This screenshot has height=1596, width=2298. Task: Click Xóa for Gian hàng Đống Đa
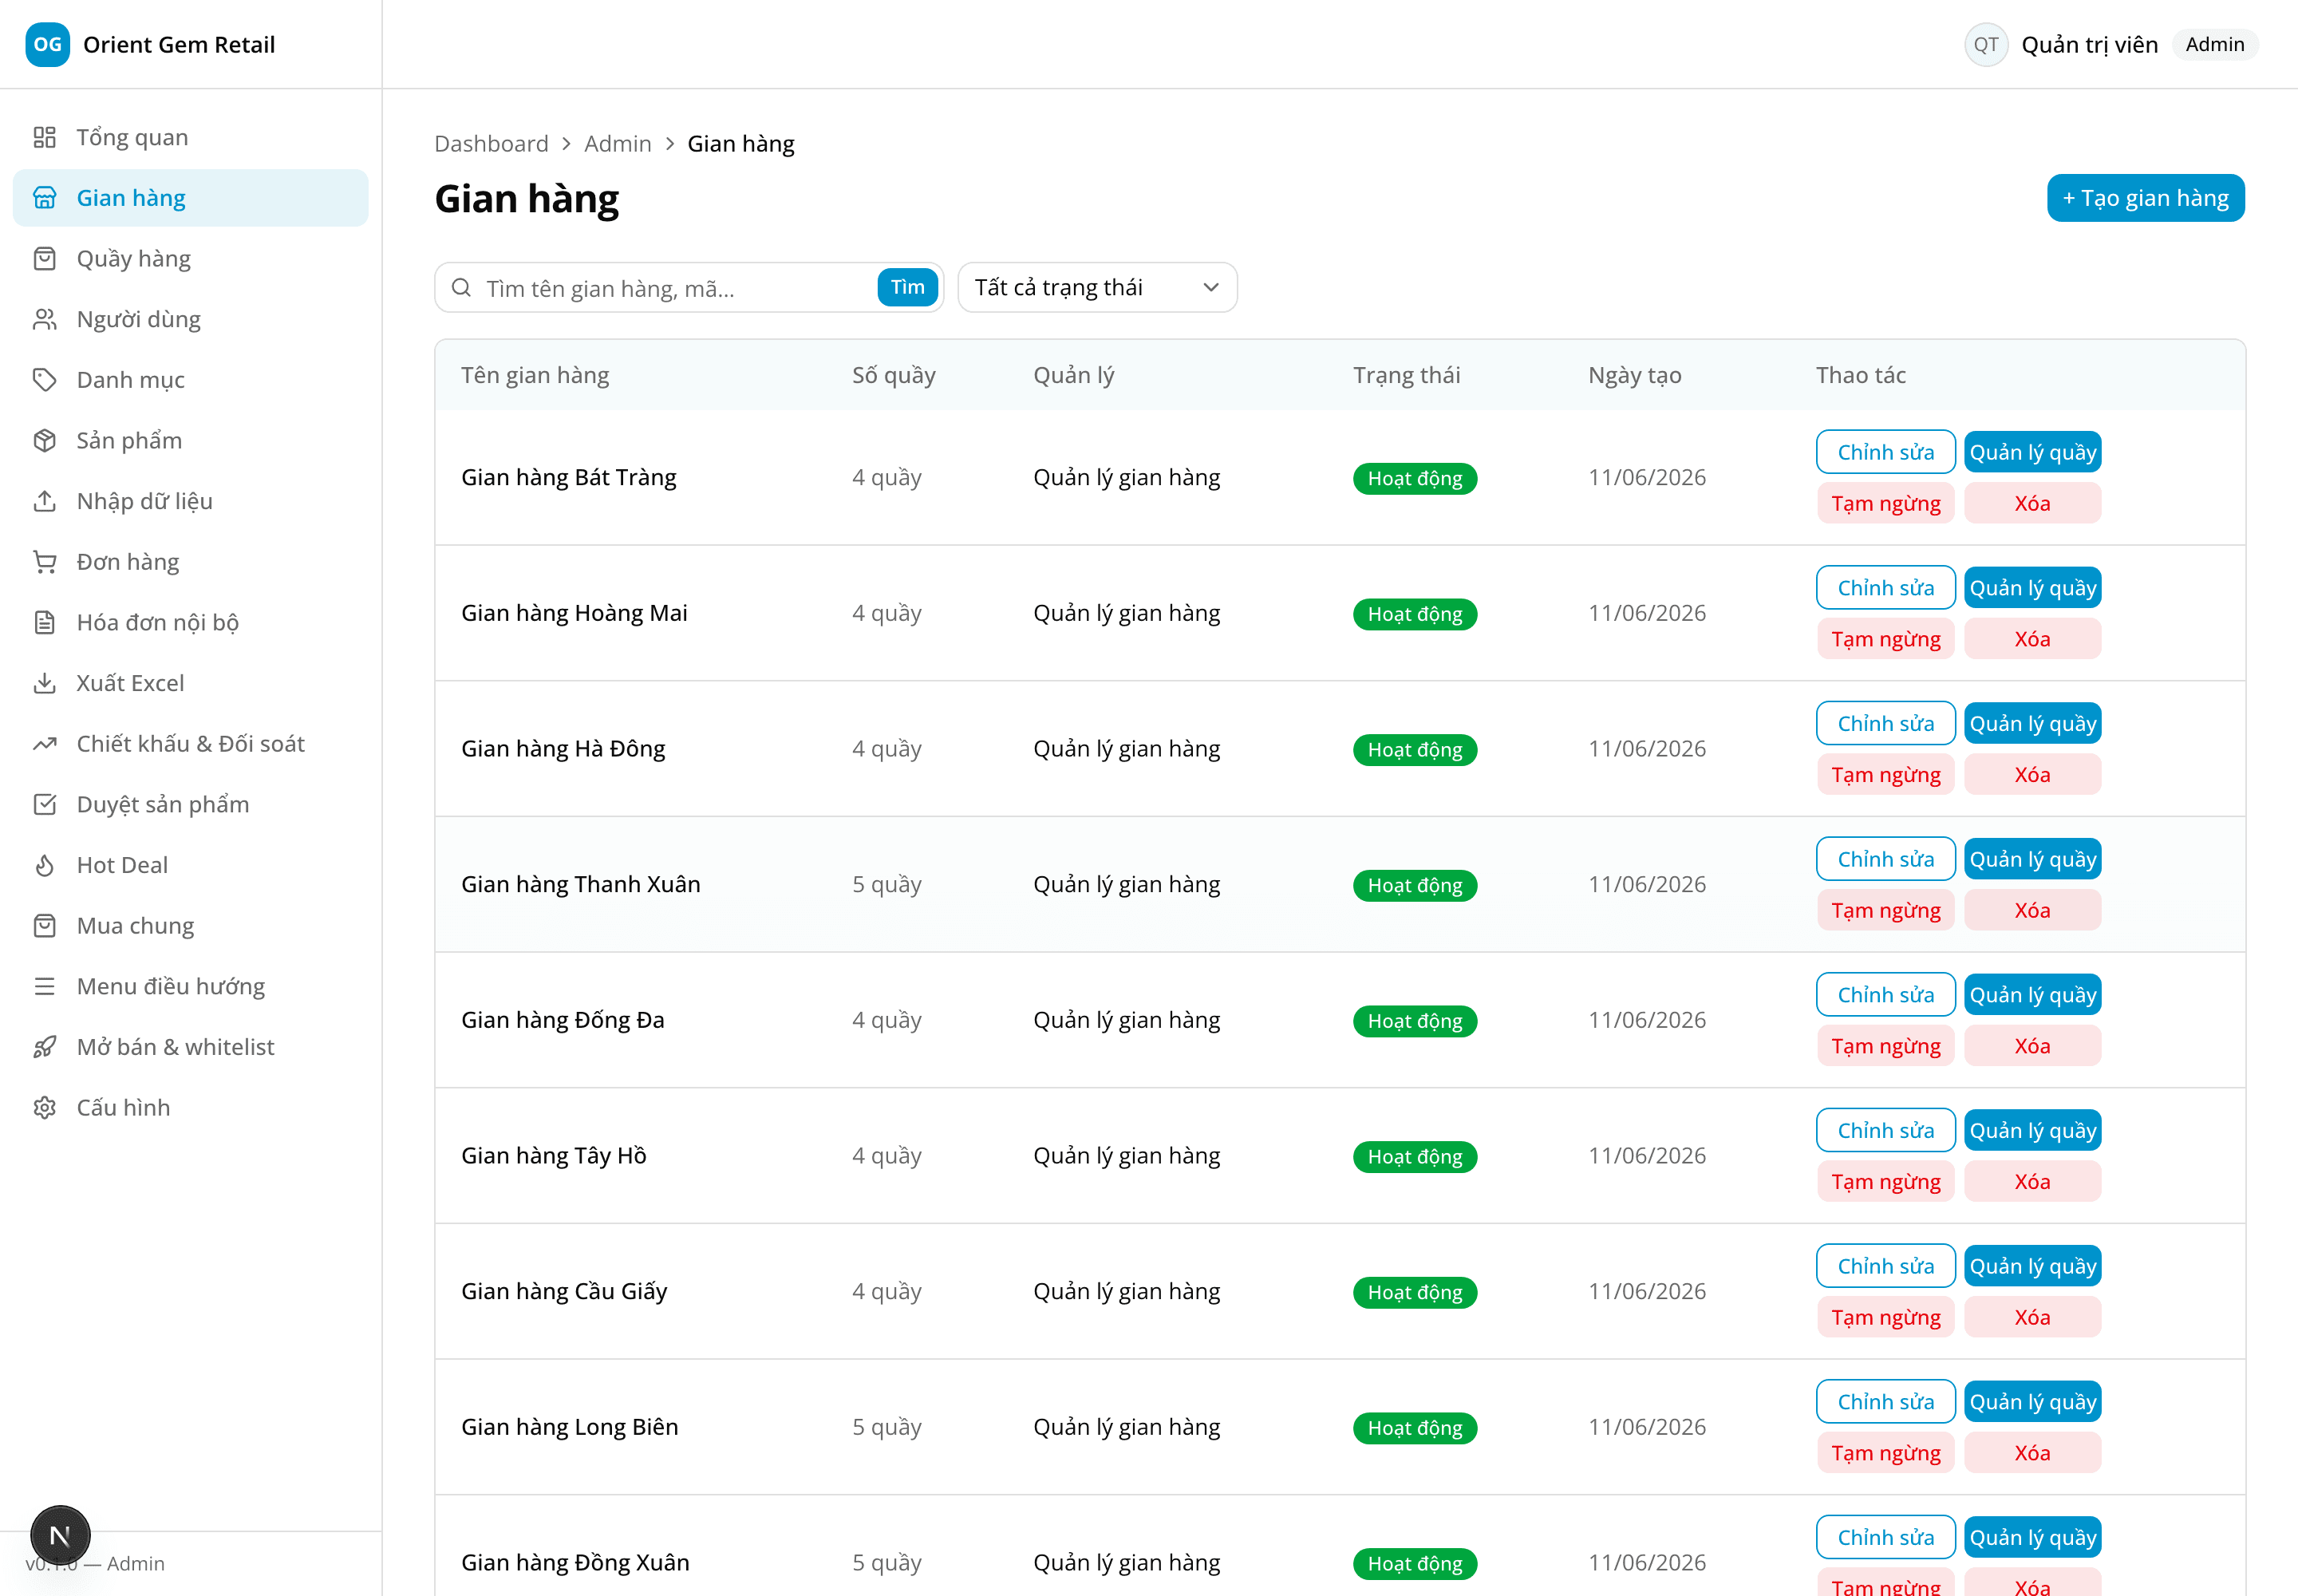(2032, 1046)
